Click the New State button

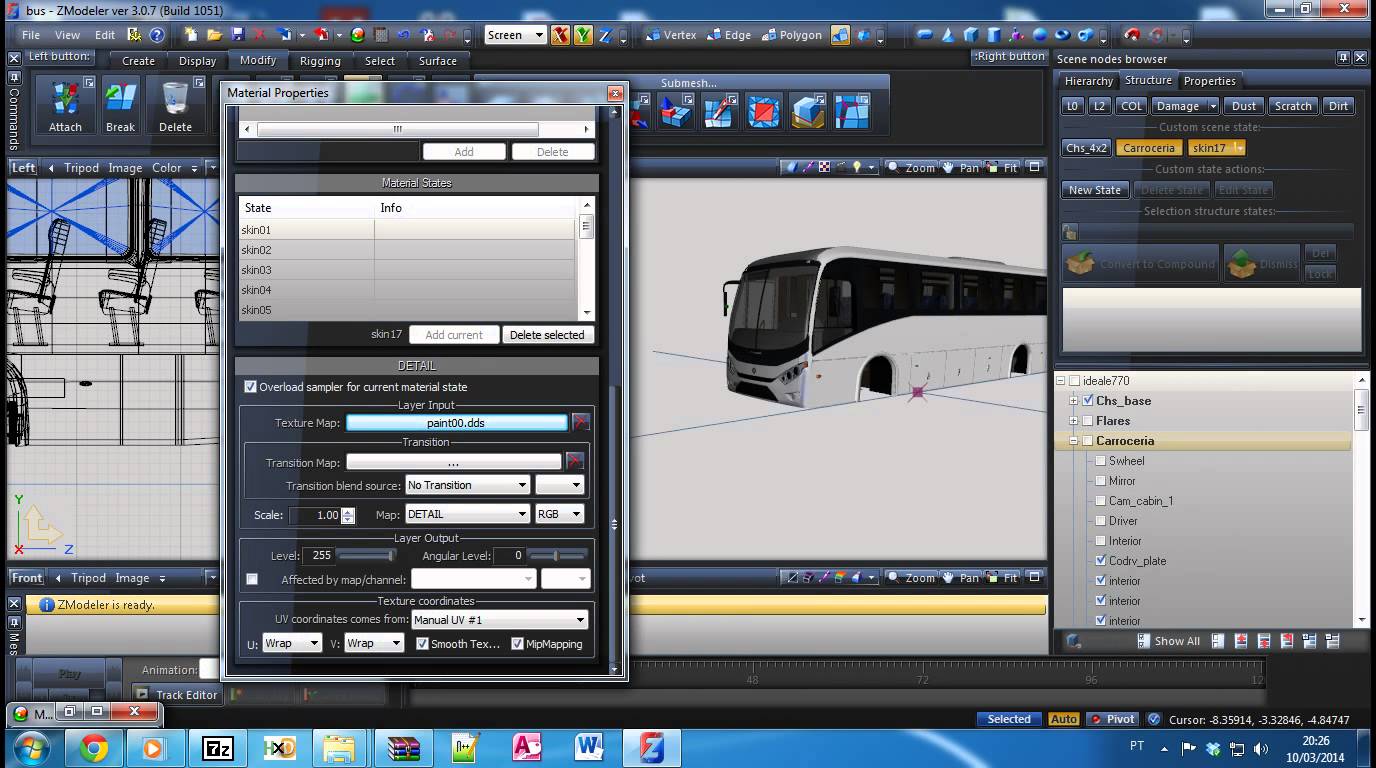point(1095,190)
